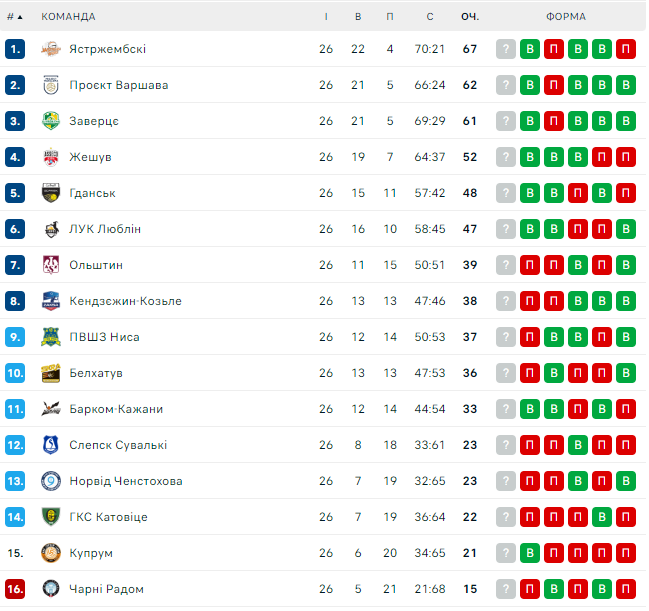Sort table by rank number column
Screen dimensions: 649x611
coord(14,16)
